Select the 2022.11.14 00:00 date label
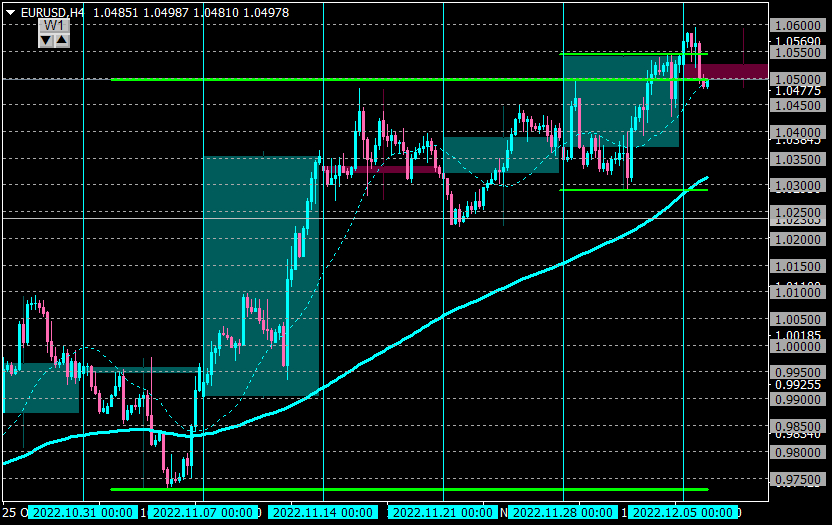 [x=323, y=513]
